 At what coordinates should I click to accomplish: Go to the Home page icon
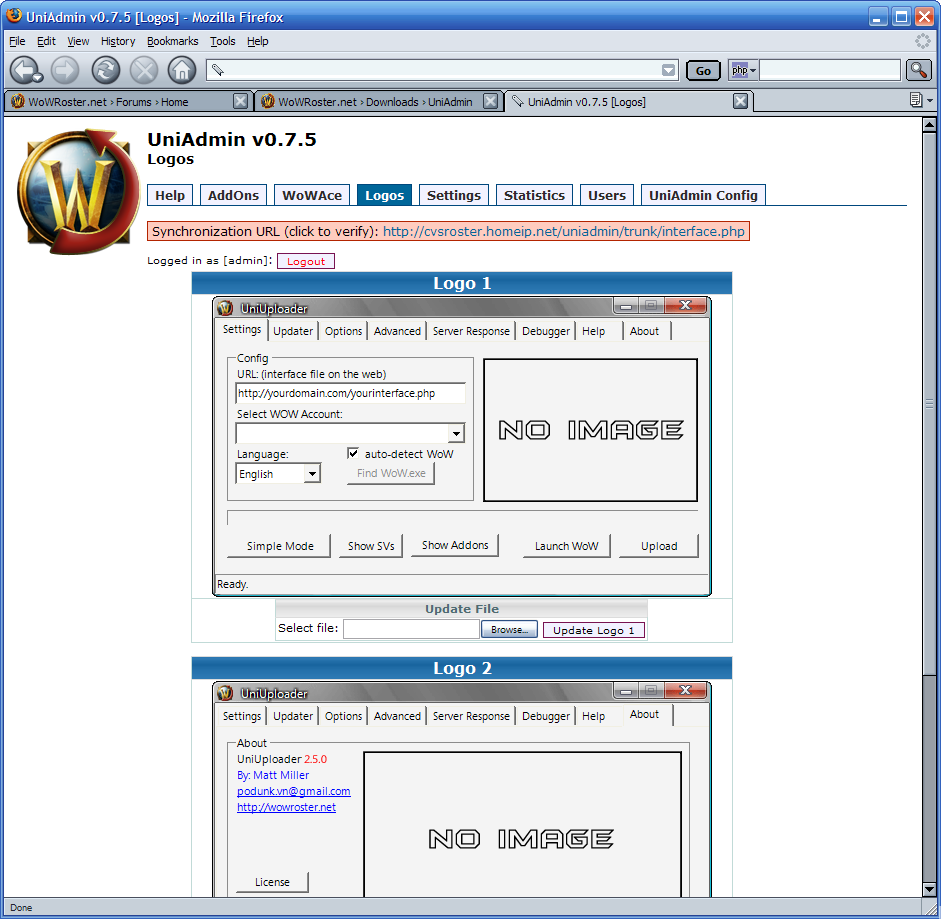point(182,70)
